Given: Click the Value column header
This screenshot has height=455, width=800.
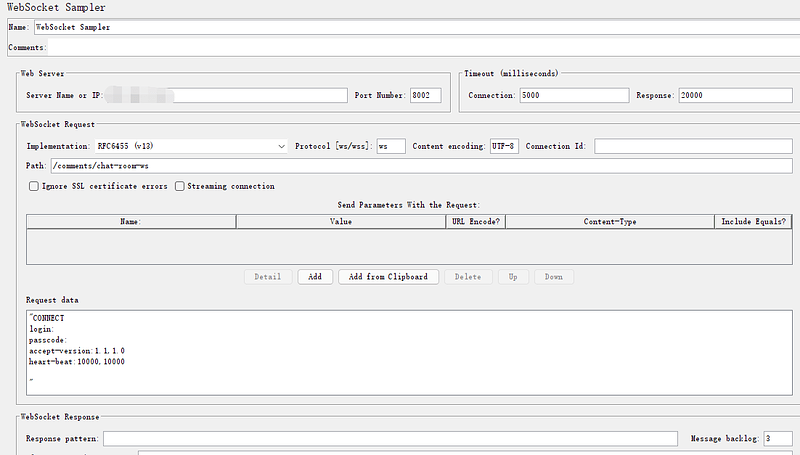Looking at the screenshot, I should [341, 221].
